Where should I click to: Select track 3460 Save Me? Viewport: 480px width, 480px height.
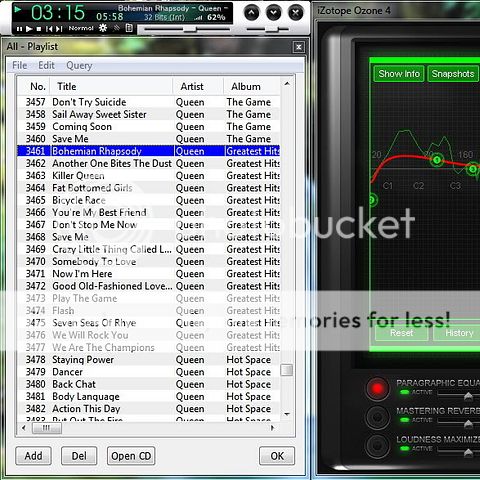149,139
